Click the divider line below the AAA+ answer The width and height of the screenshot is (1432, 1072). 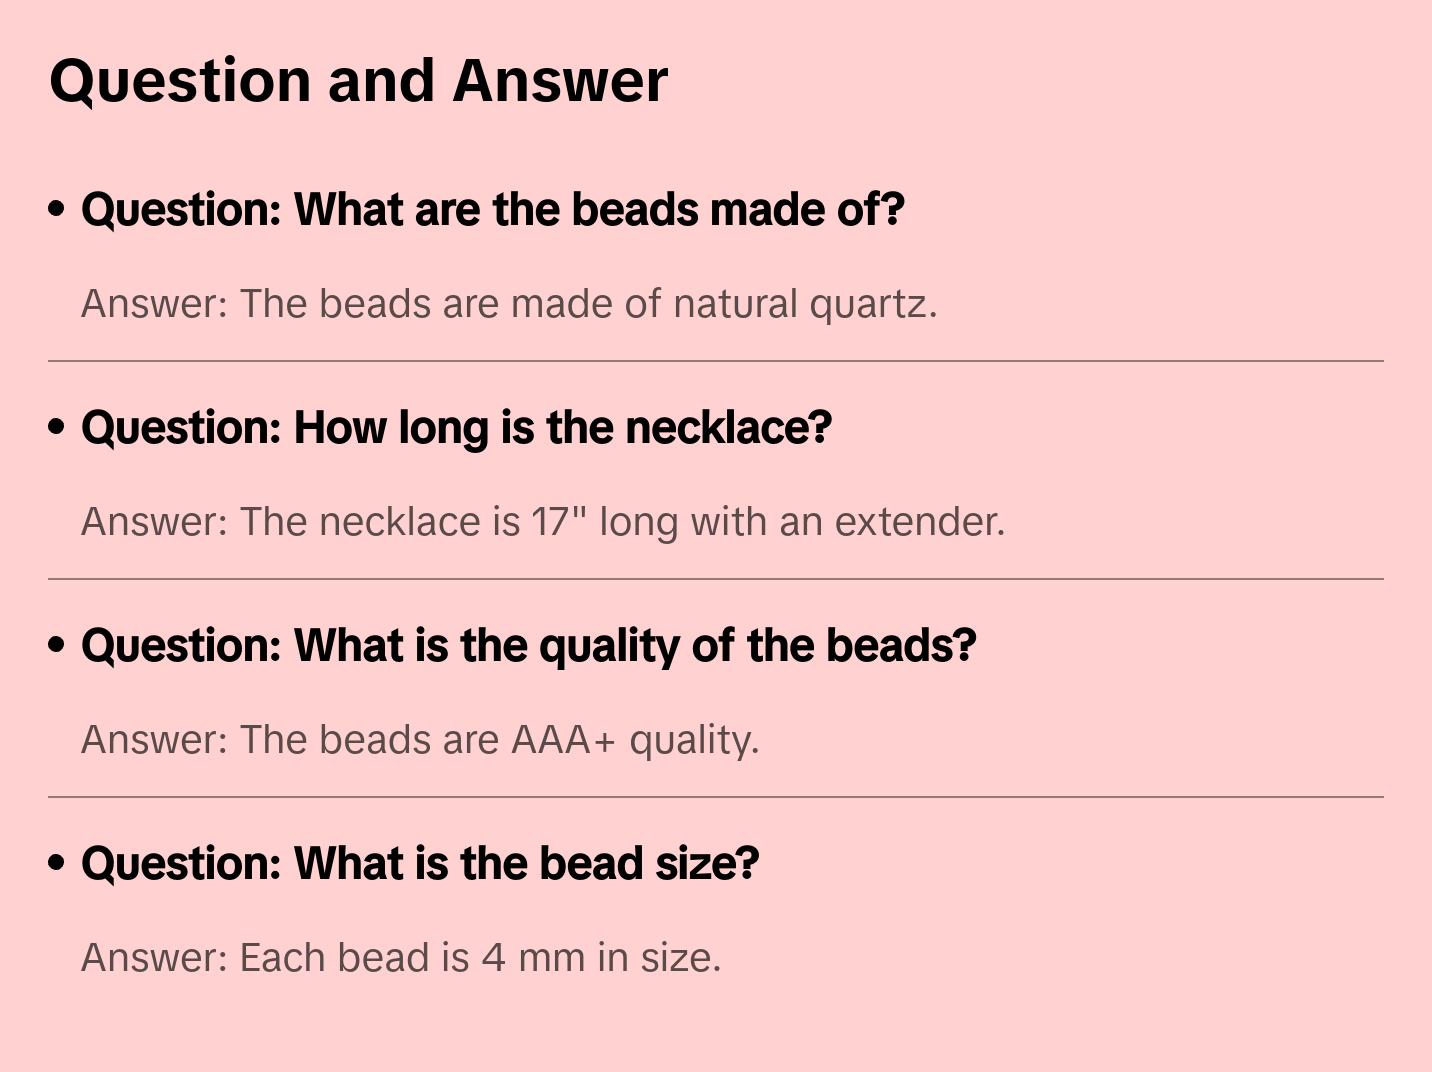[716, 797]
